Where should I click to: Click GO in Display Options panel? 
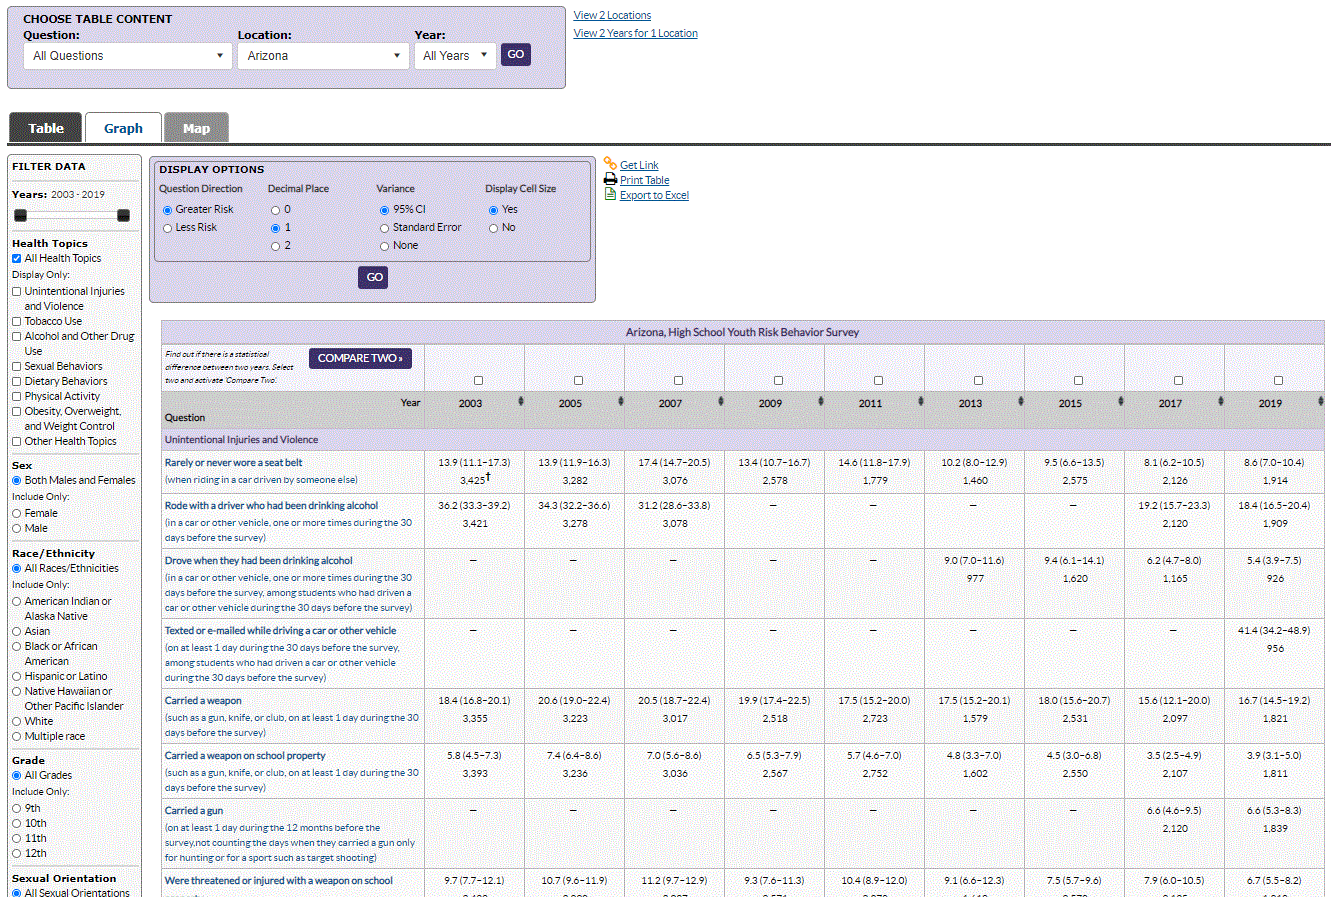374,277
